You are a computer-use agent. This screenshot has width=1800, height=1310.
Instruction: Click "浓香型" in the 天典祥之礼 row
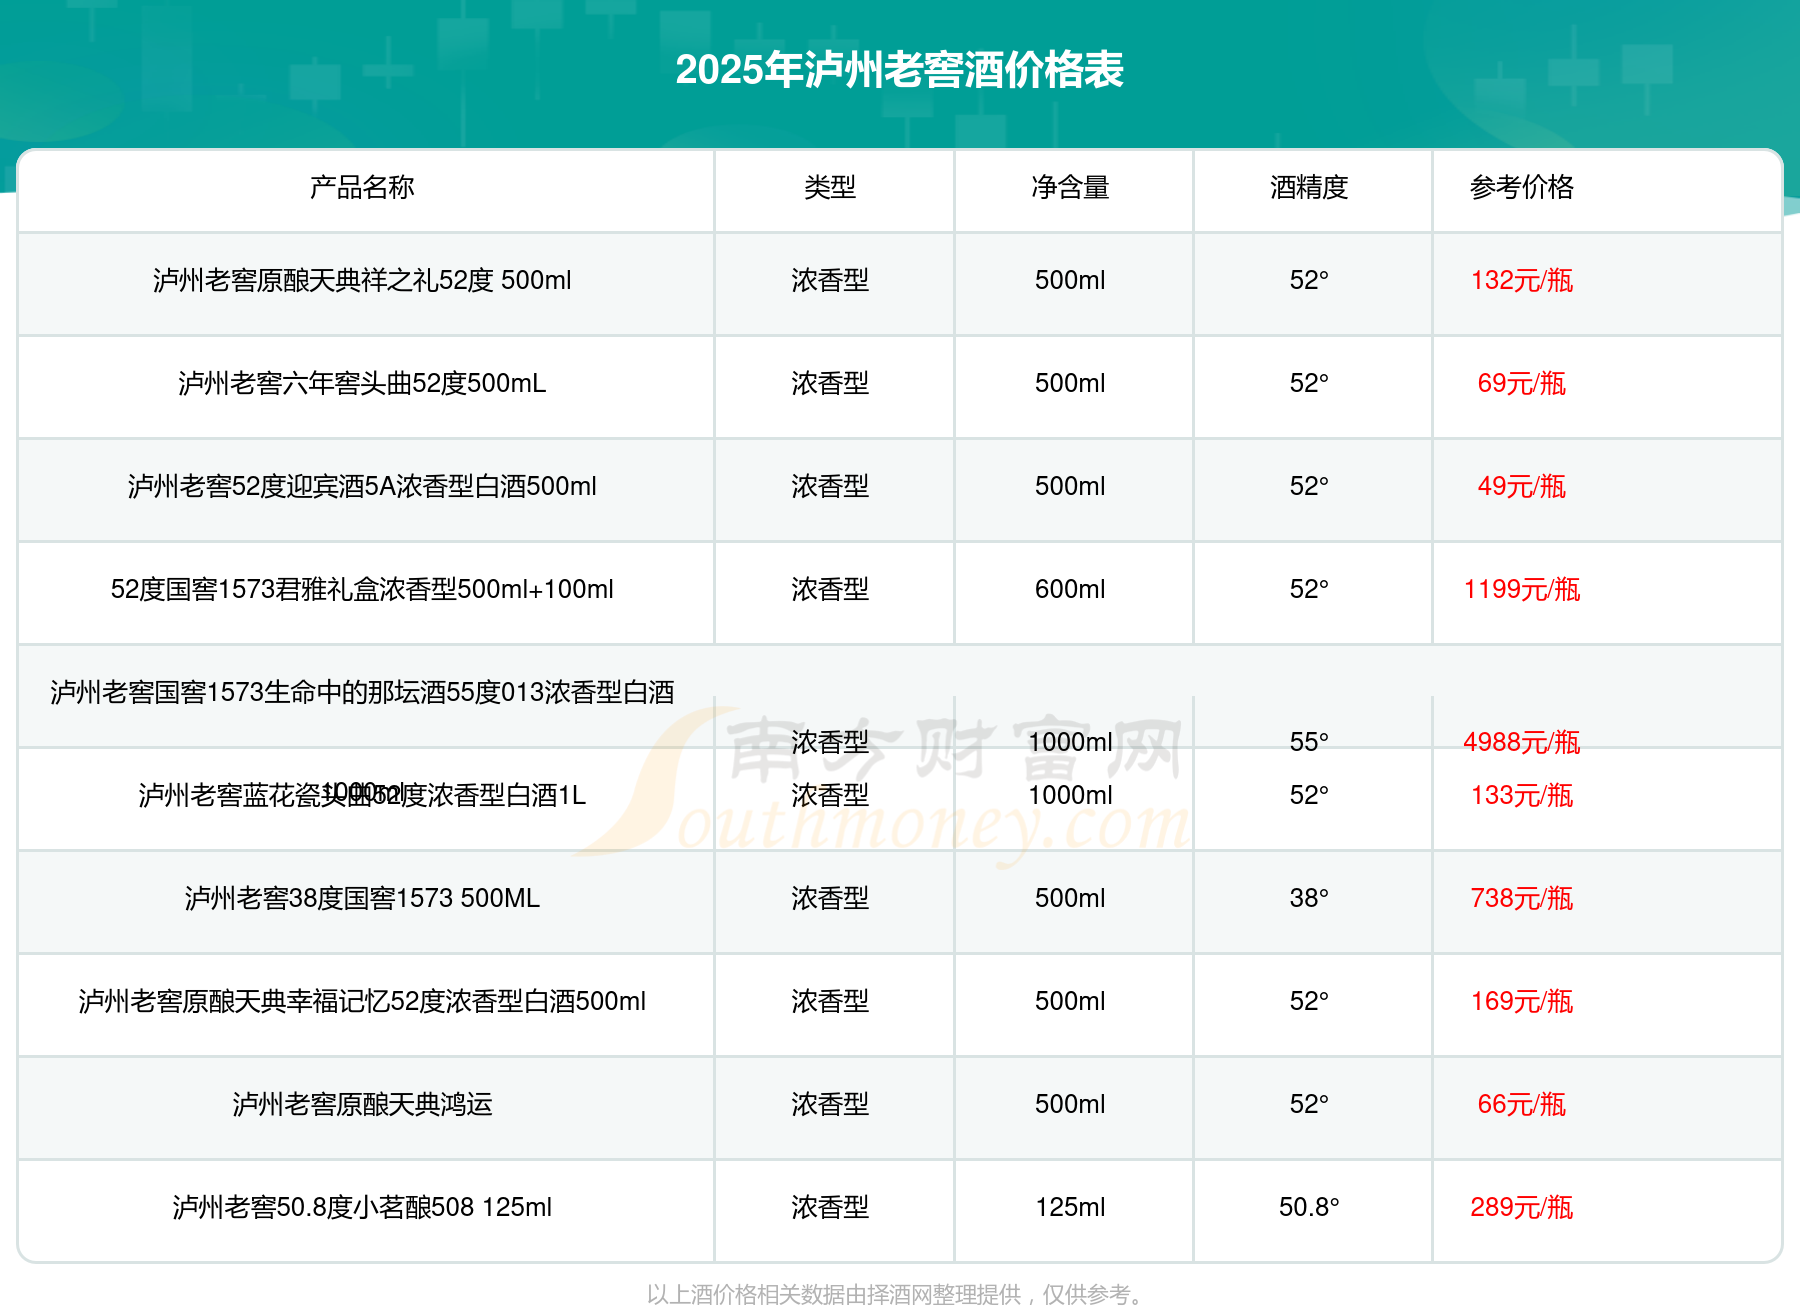click(x=830, y=280)
